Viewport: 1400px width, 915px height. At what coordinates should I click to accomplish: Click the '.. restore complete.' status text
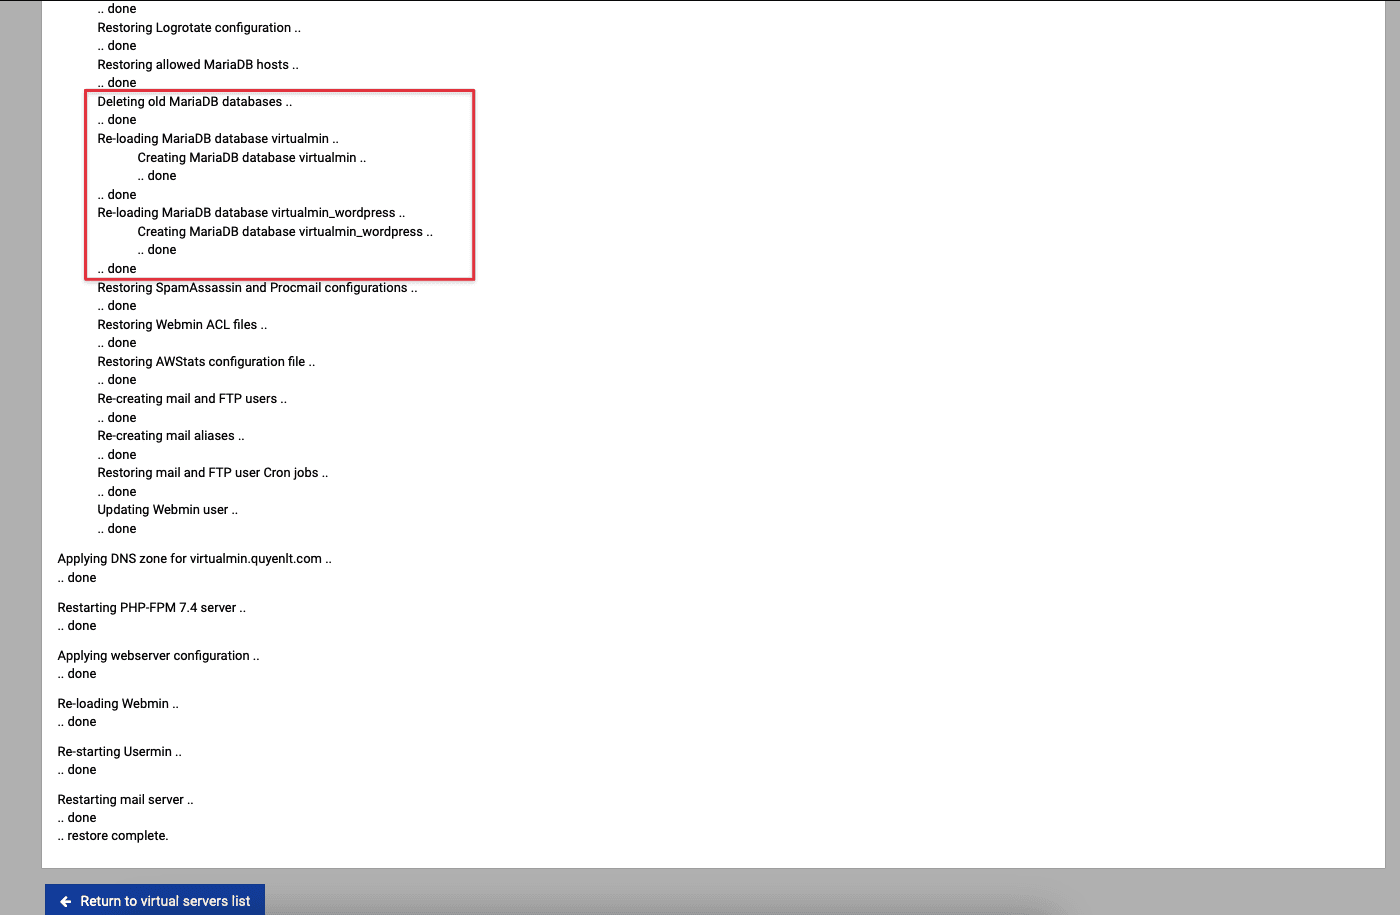(x=113, y=835)
